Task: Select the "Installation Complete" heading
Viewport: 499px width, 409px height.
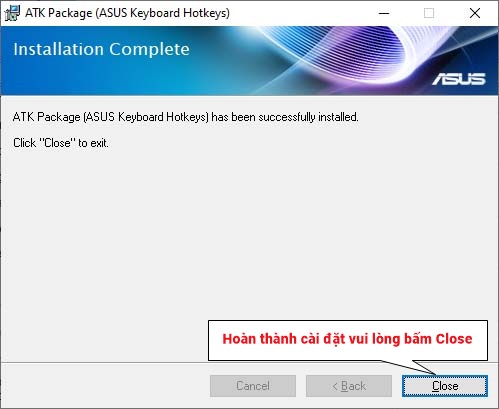Action: pos(101,49)
